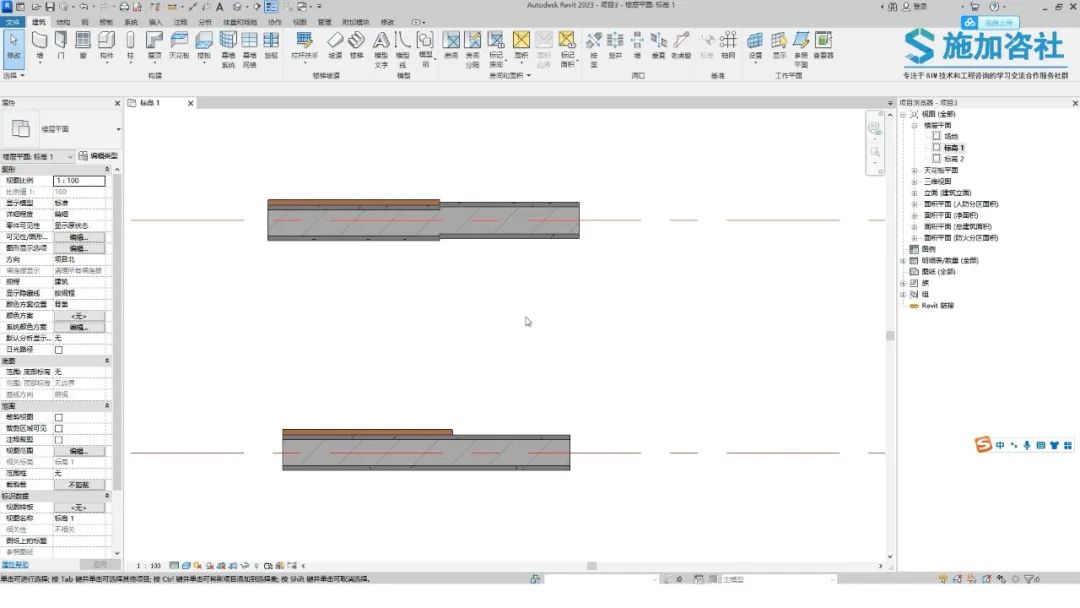Select the 楼梯 (Stair) tool

[357, 45]
